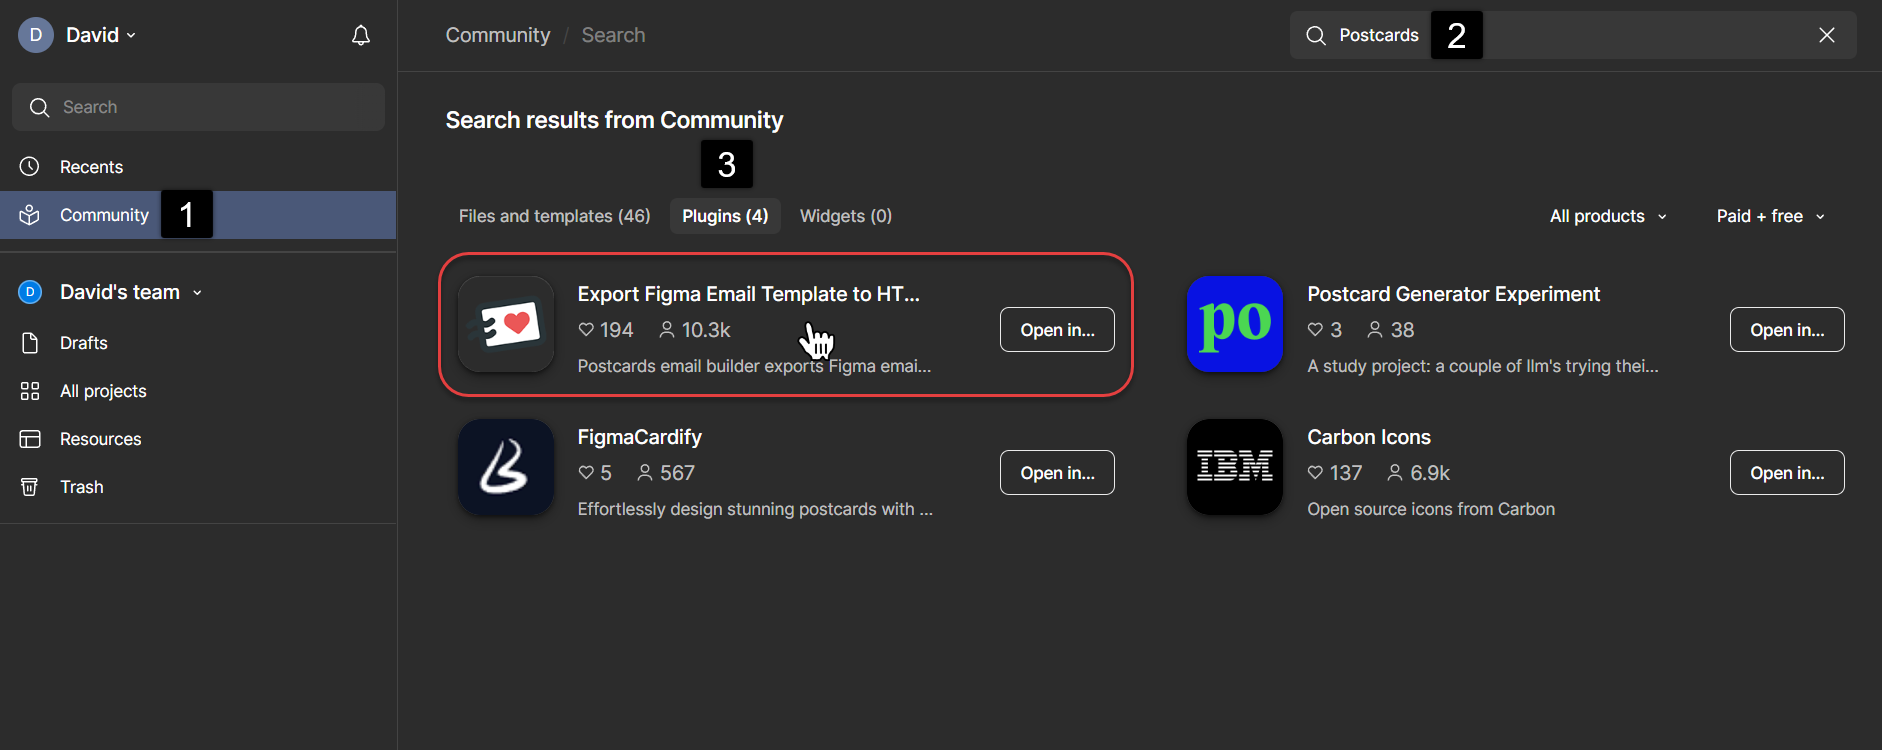The image size is (1882, 750).
Task: Open the Paid + free filter dropdown
Action: 1770,216
